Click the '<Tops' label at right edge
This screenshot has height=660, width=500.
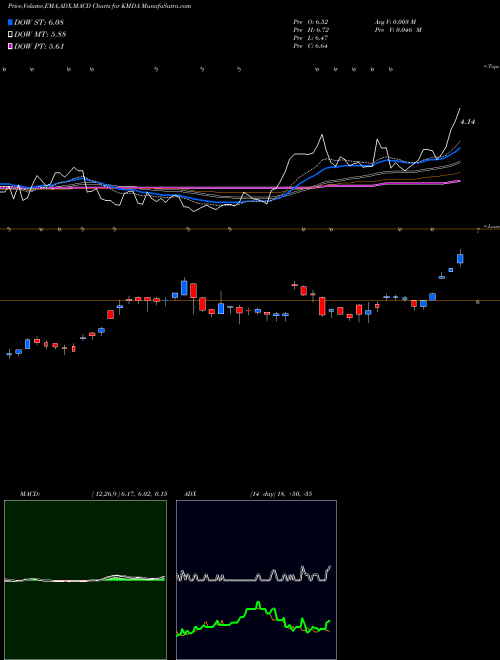[x=492, y=67]
